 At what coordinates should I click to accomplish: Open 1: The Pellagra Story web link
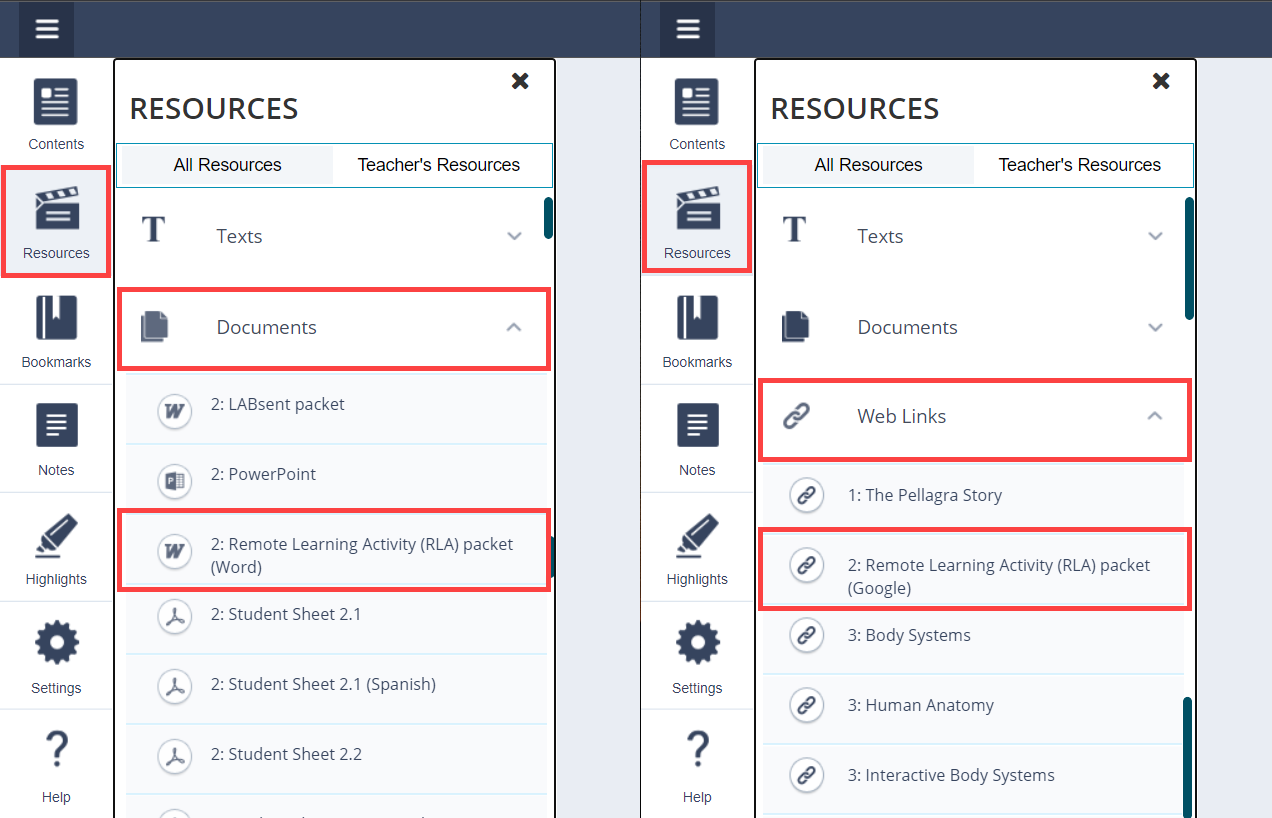tap(924, 495)
